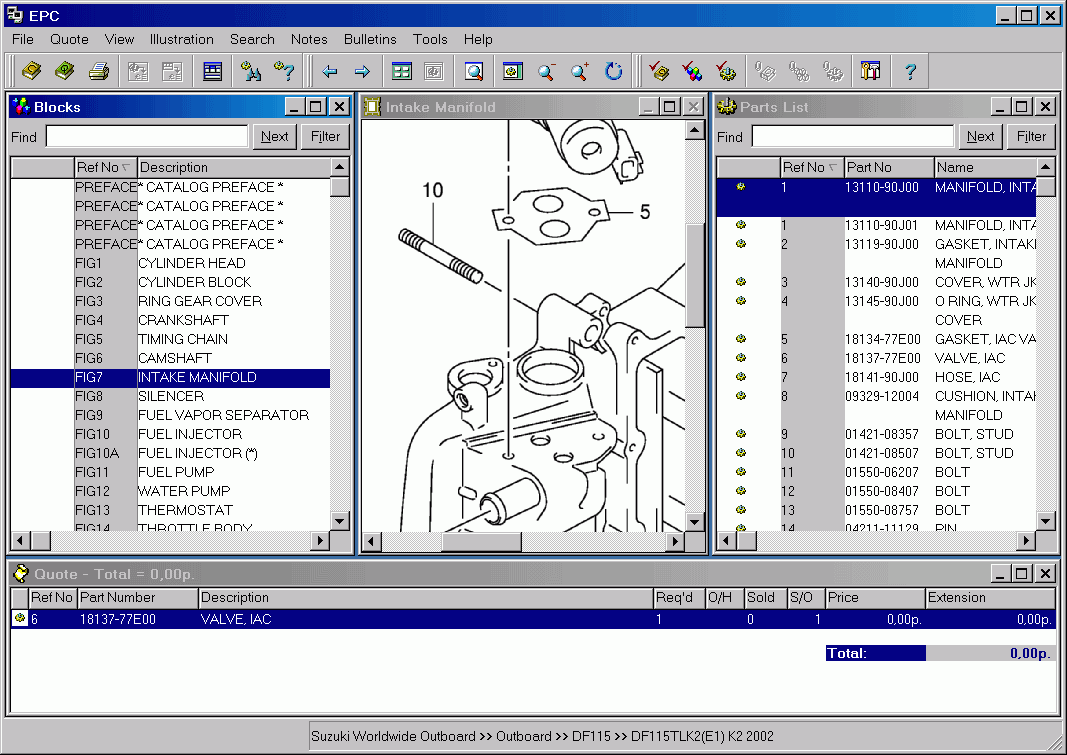This screenshot has width=1067, height=755.
Task: Click the indicator icon beside MANIFOLD, INTA row 1
Action: click(741, 185)
